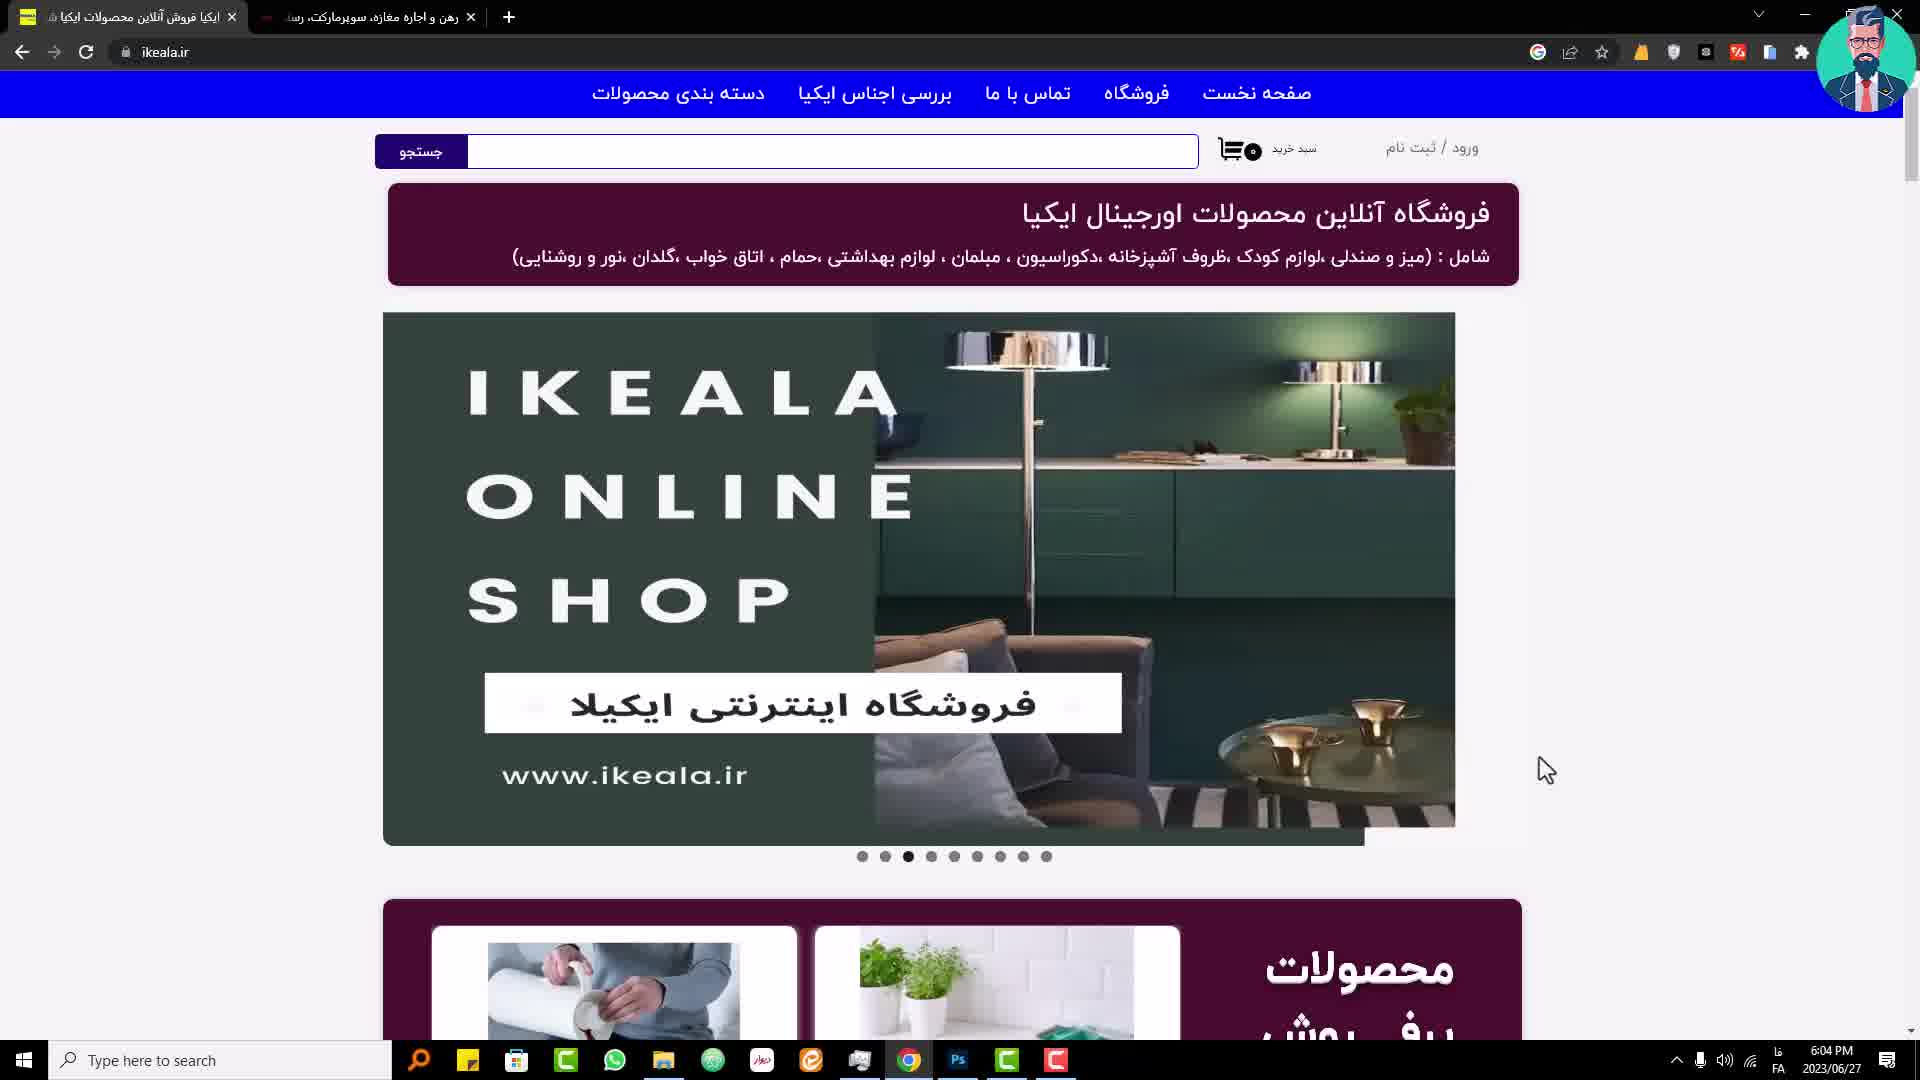Viewport: 1920px width, 1080px height.
Task: Click the ikeala.ir address bar
Action: click(820, 52)
